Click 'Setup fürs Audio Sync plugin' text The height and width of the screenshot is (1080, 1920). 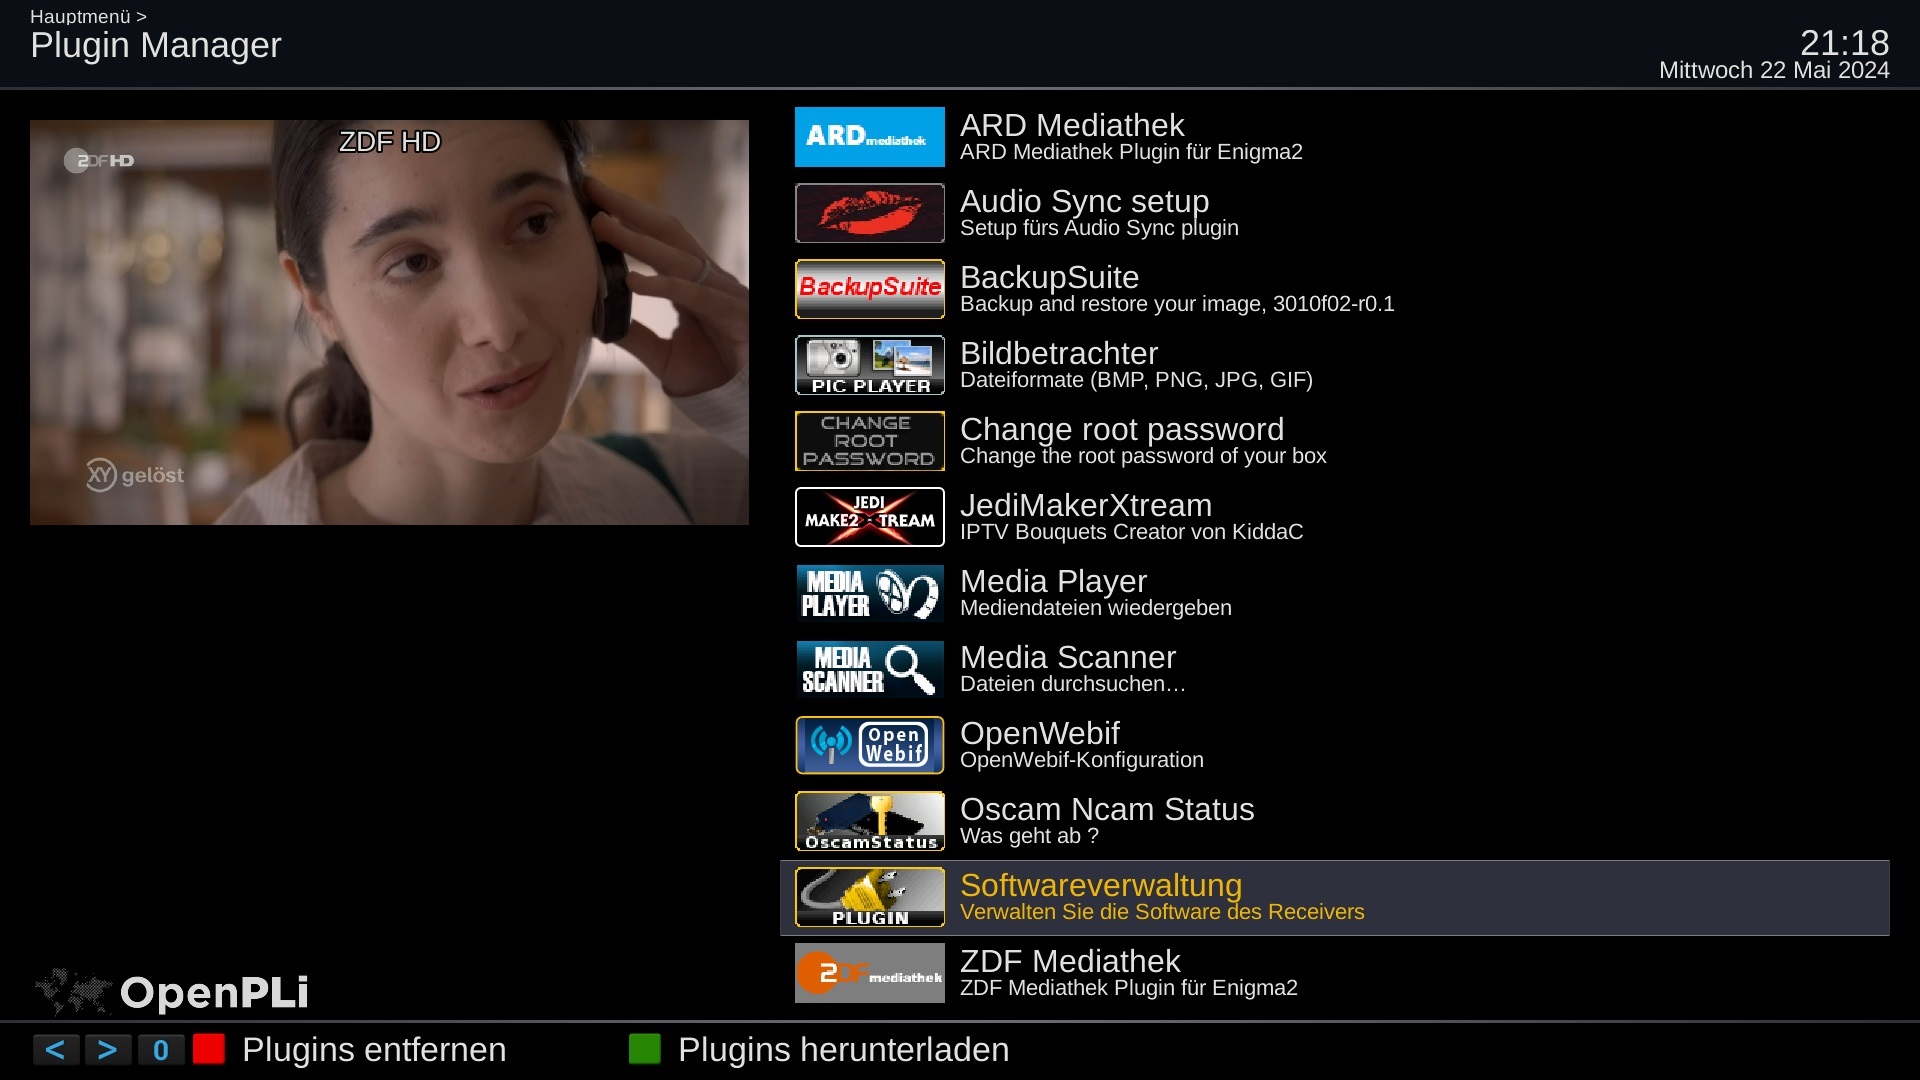tap(1099, 228)
